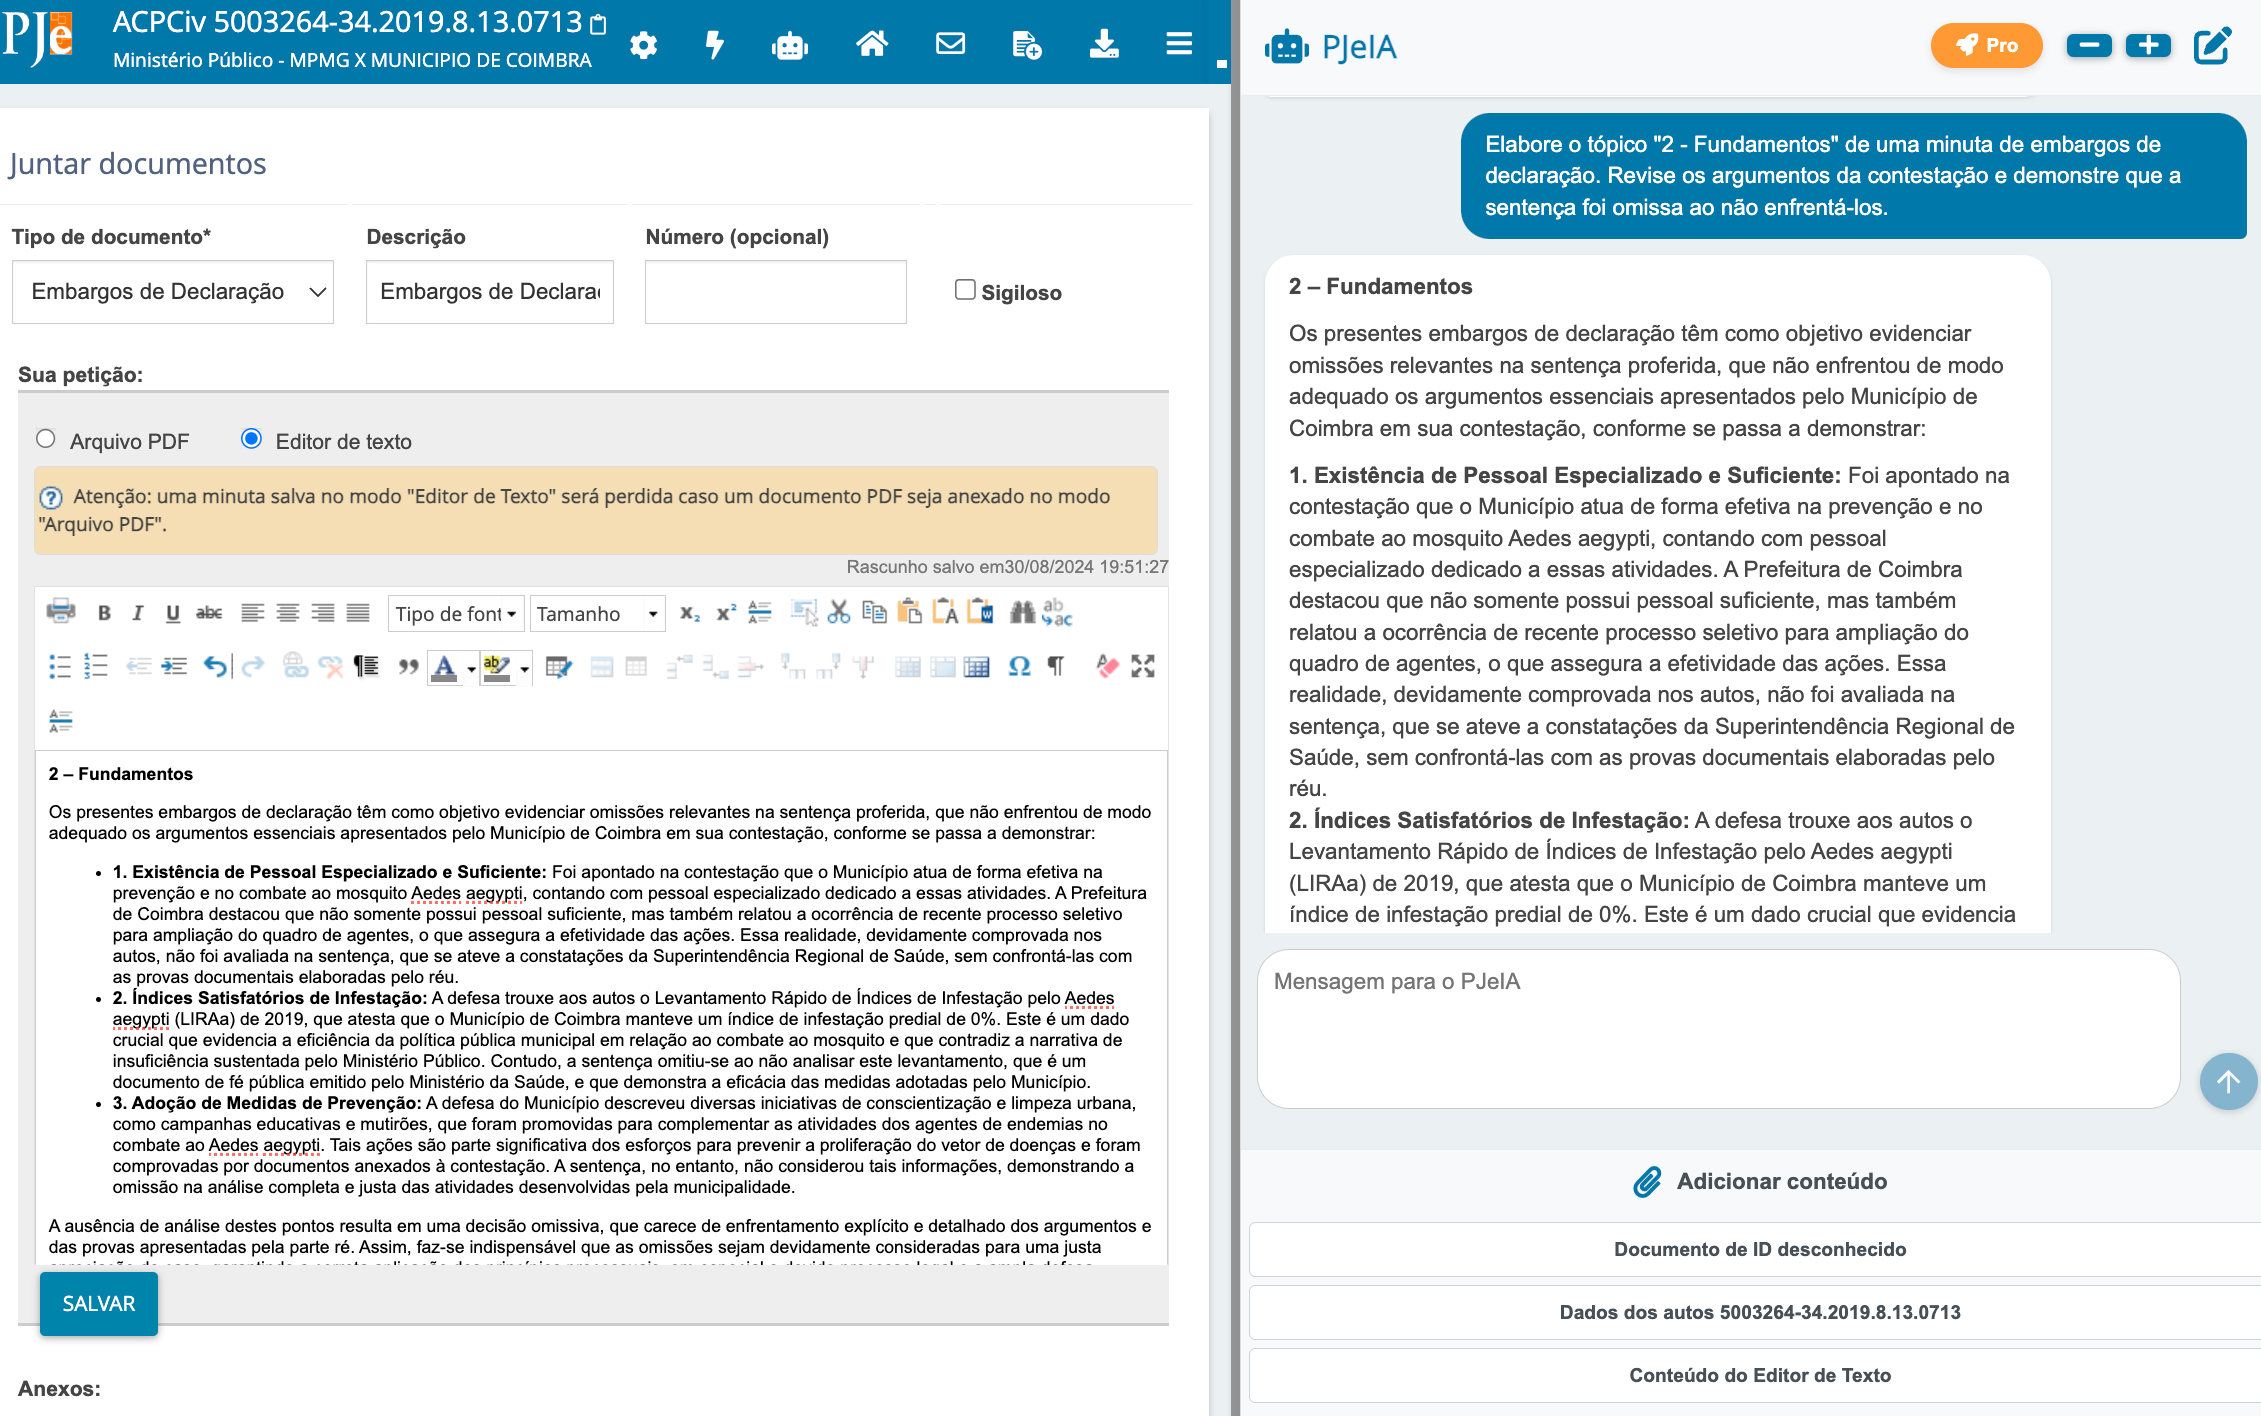The width and height of the screenshot is (2261, 1416).
Task: Click the Mensagem para o PJeIA box
Action: click(1718, 1028)
